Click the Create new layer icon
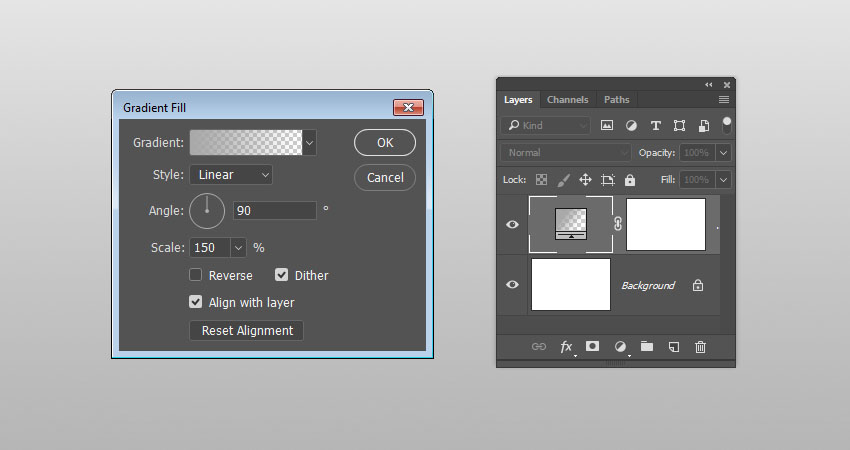850x450 pixels. 674,346
